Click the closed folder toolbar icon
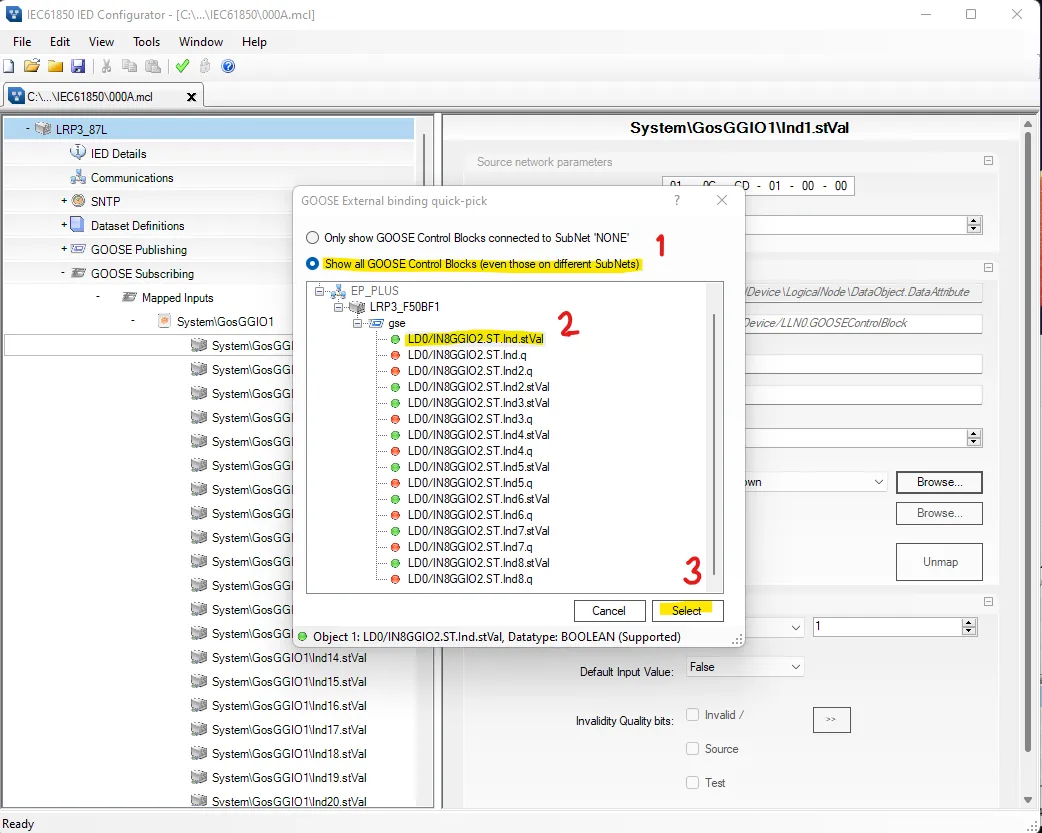1042x833 pixels. pos(55,66)
